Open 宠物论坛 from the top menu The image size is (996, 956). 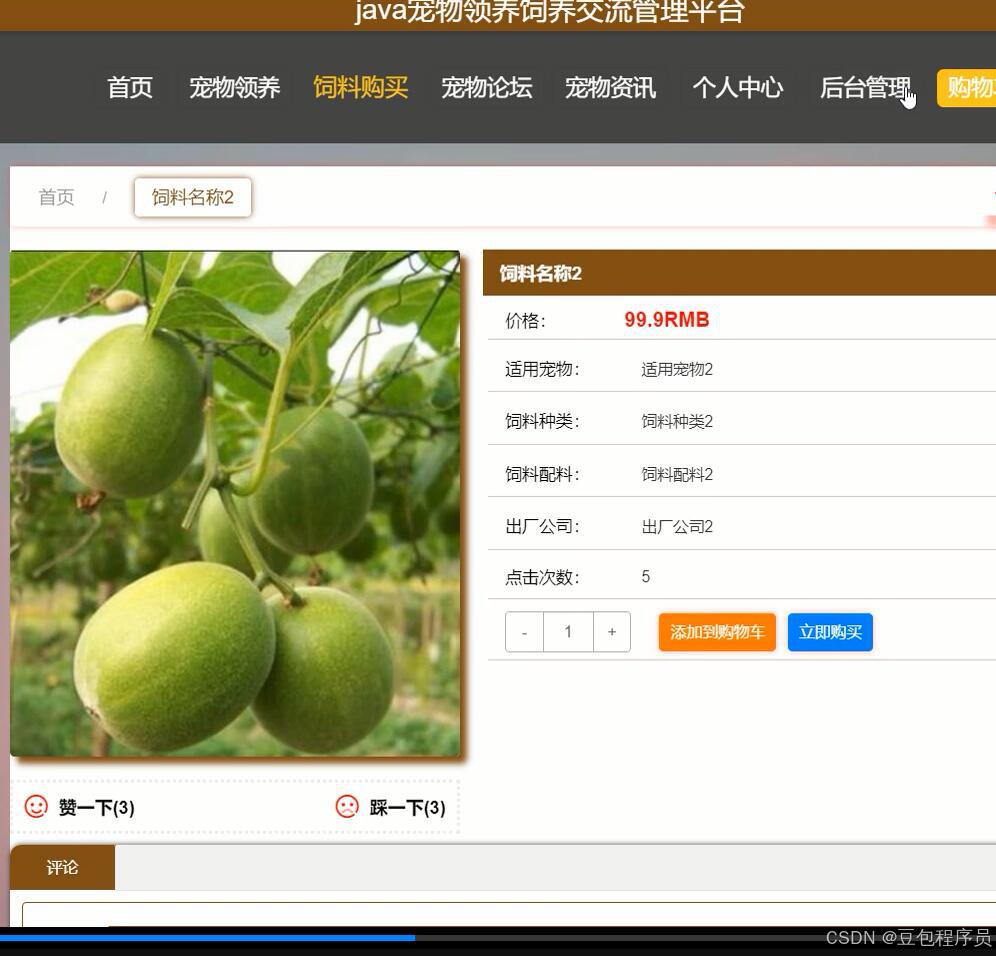click(487, 88)
